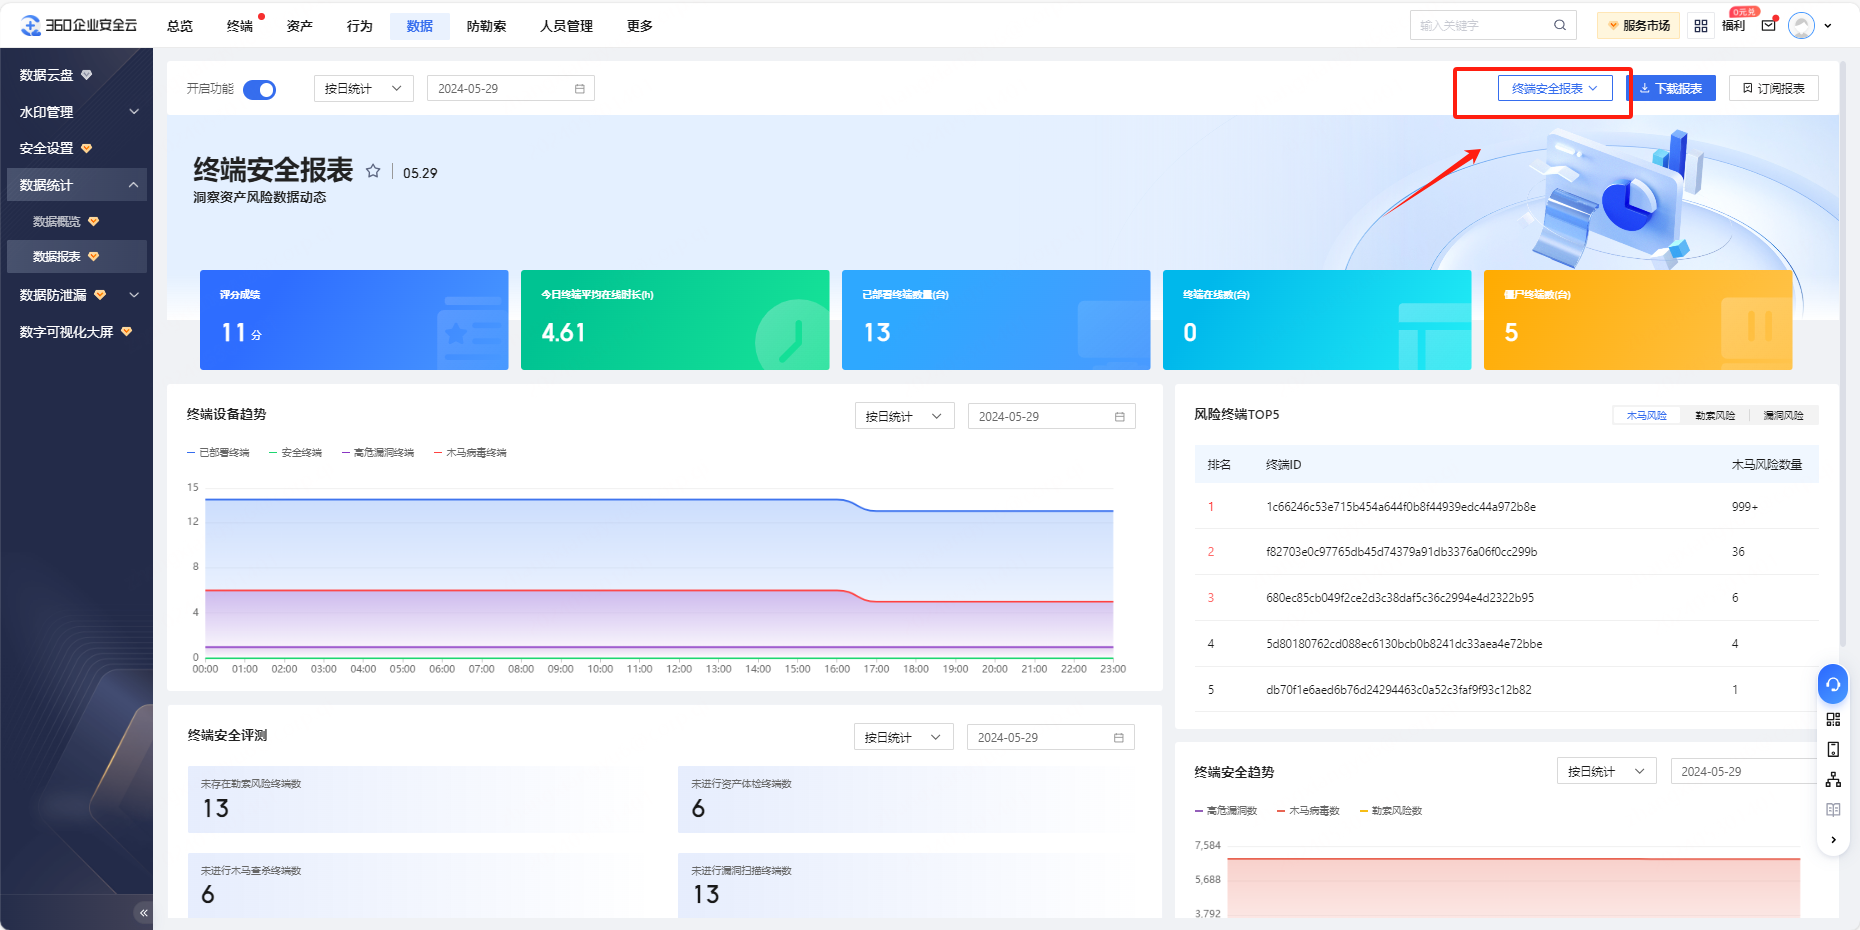Click the QR code icon
The image size is (1860, 930).
click(x=1833, y=719)
